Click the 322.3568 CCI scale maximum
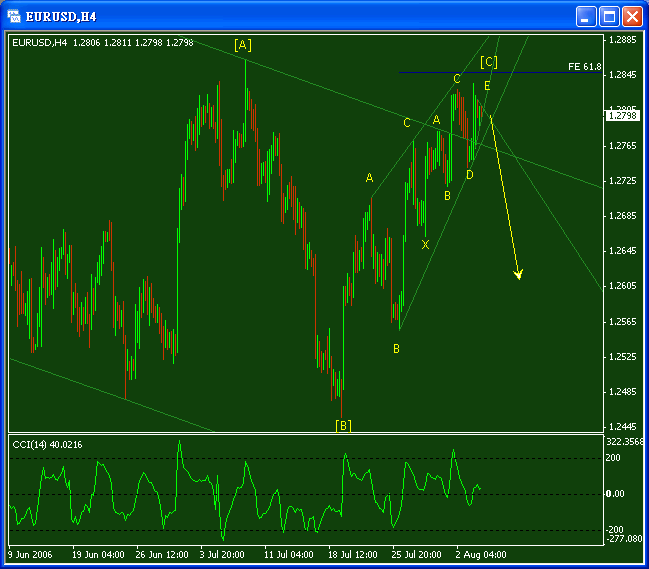 pyautogui.click(x=625, y=442)
